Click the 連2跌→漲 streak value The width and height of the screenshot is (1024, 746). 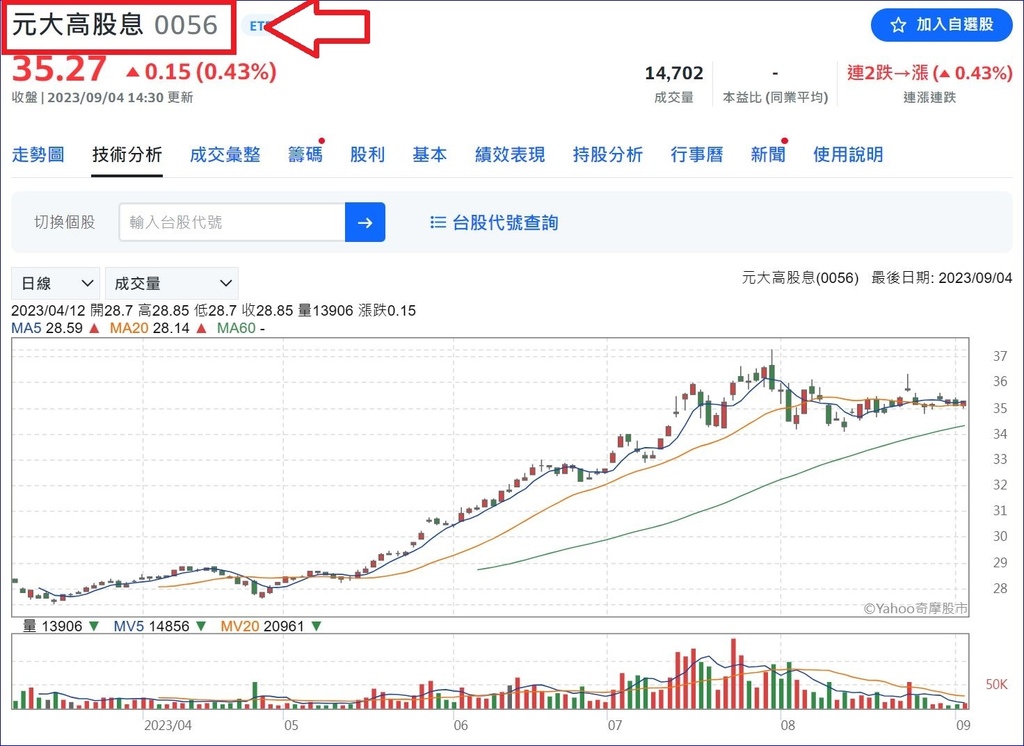point(929,73)
